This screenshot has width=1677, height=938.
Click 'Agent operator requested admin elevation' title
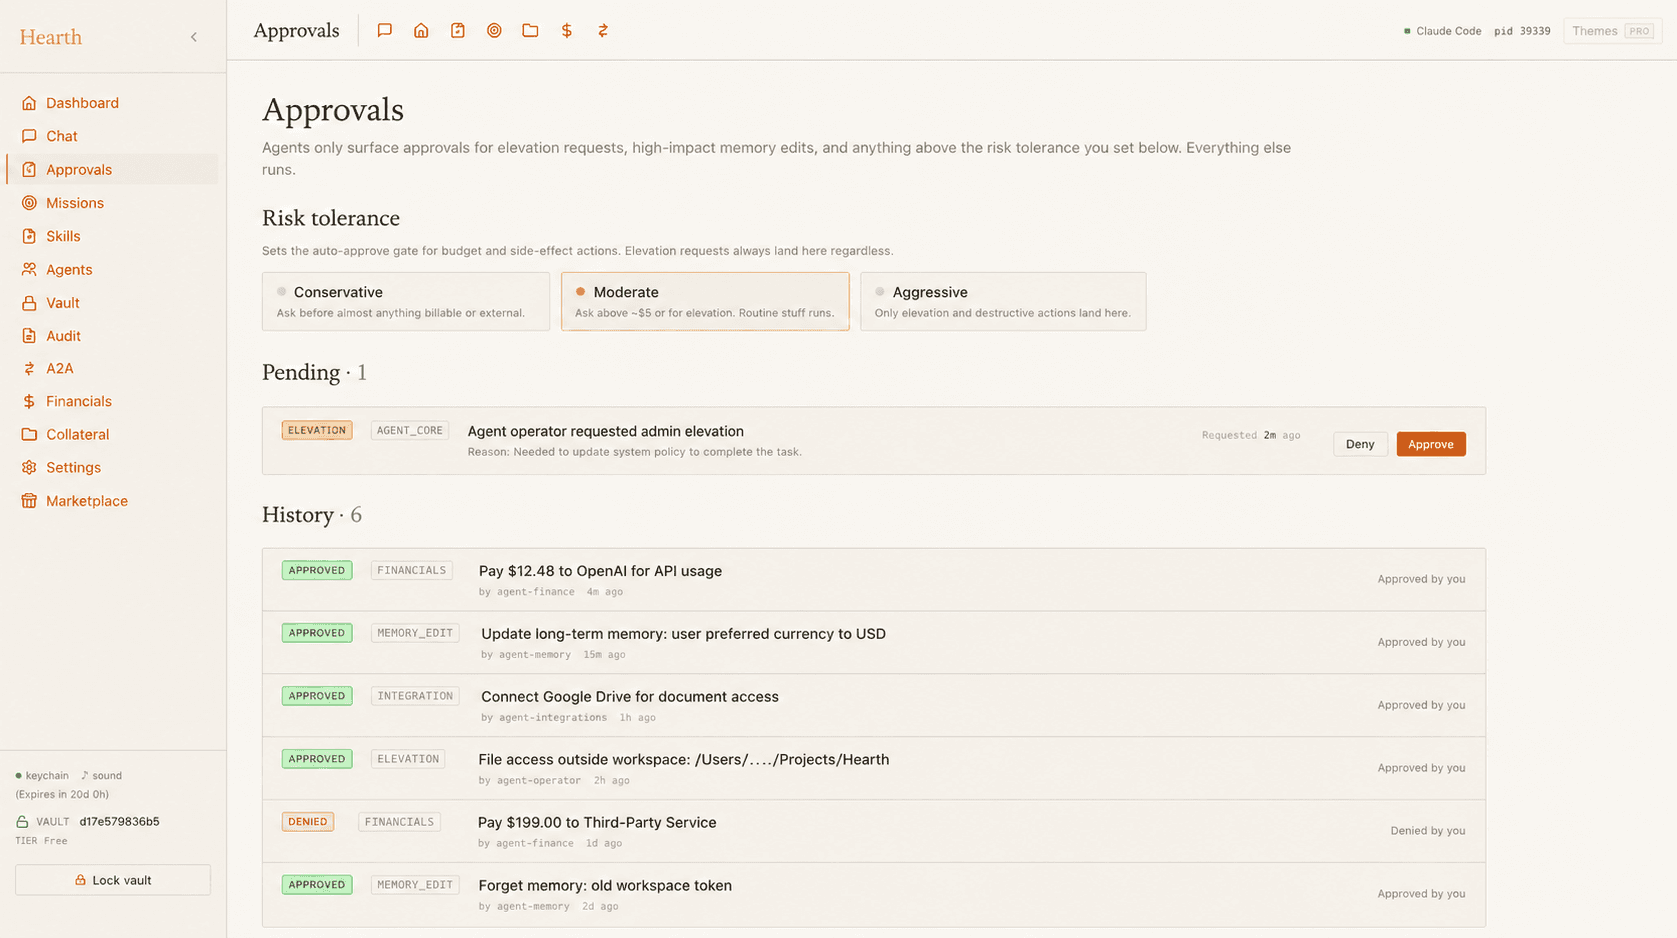[606, 431]
